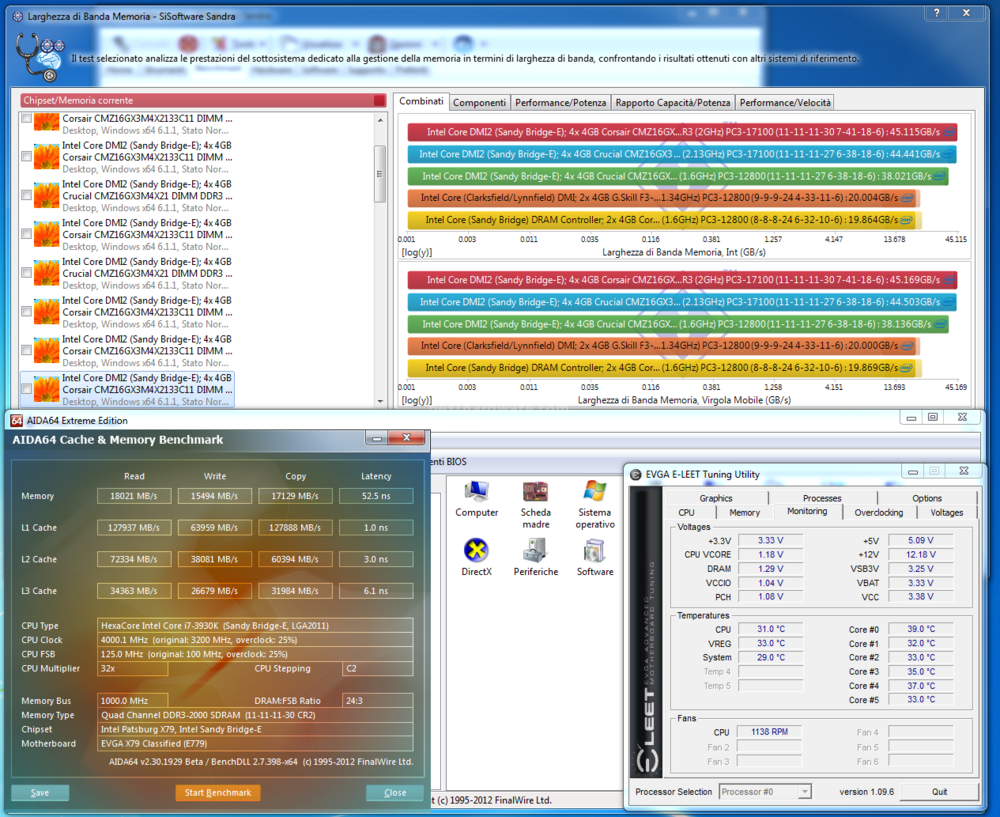Click Close in the AIDA64 benchmark window
This screenshot has height=817, width=1000.
(x=395, y=793)
